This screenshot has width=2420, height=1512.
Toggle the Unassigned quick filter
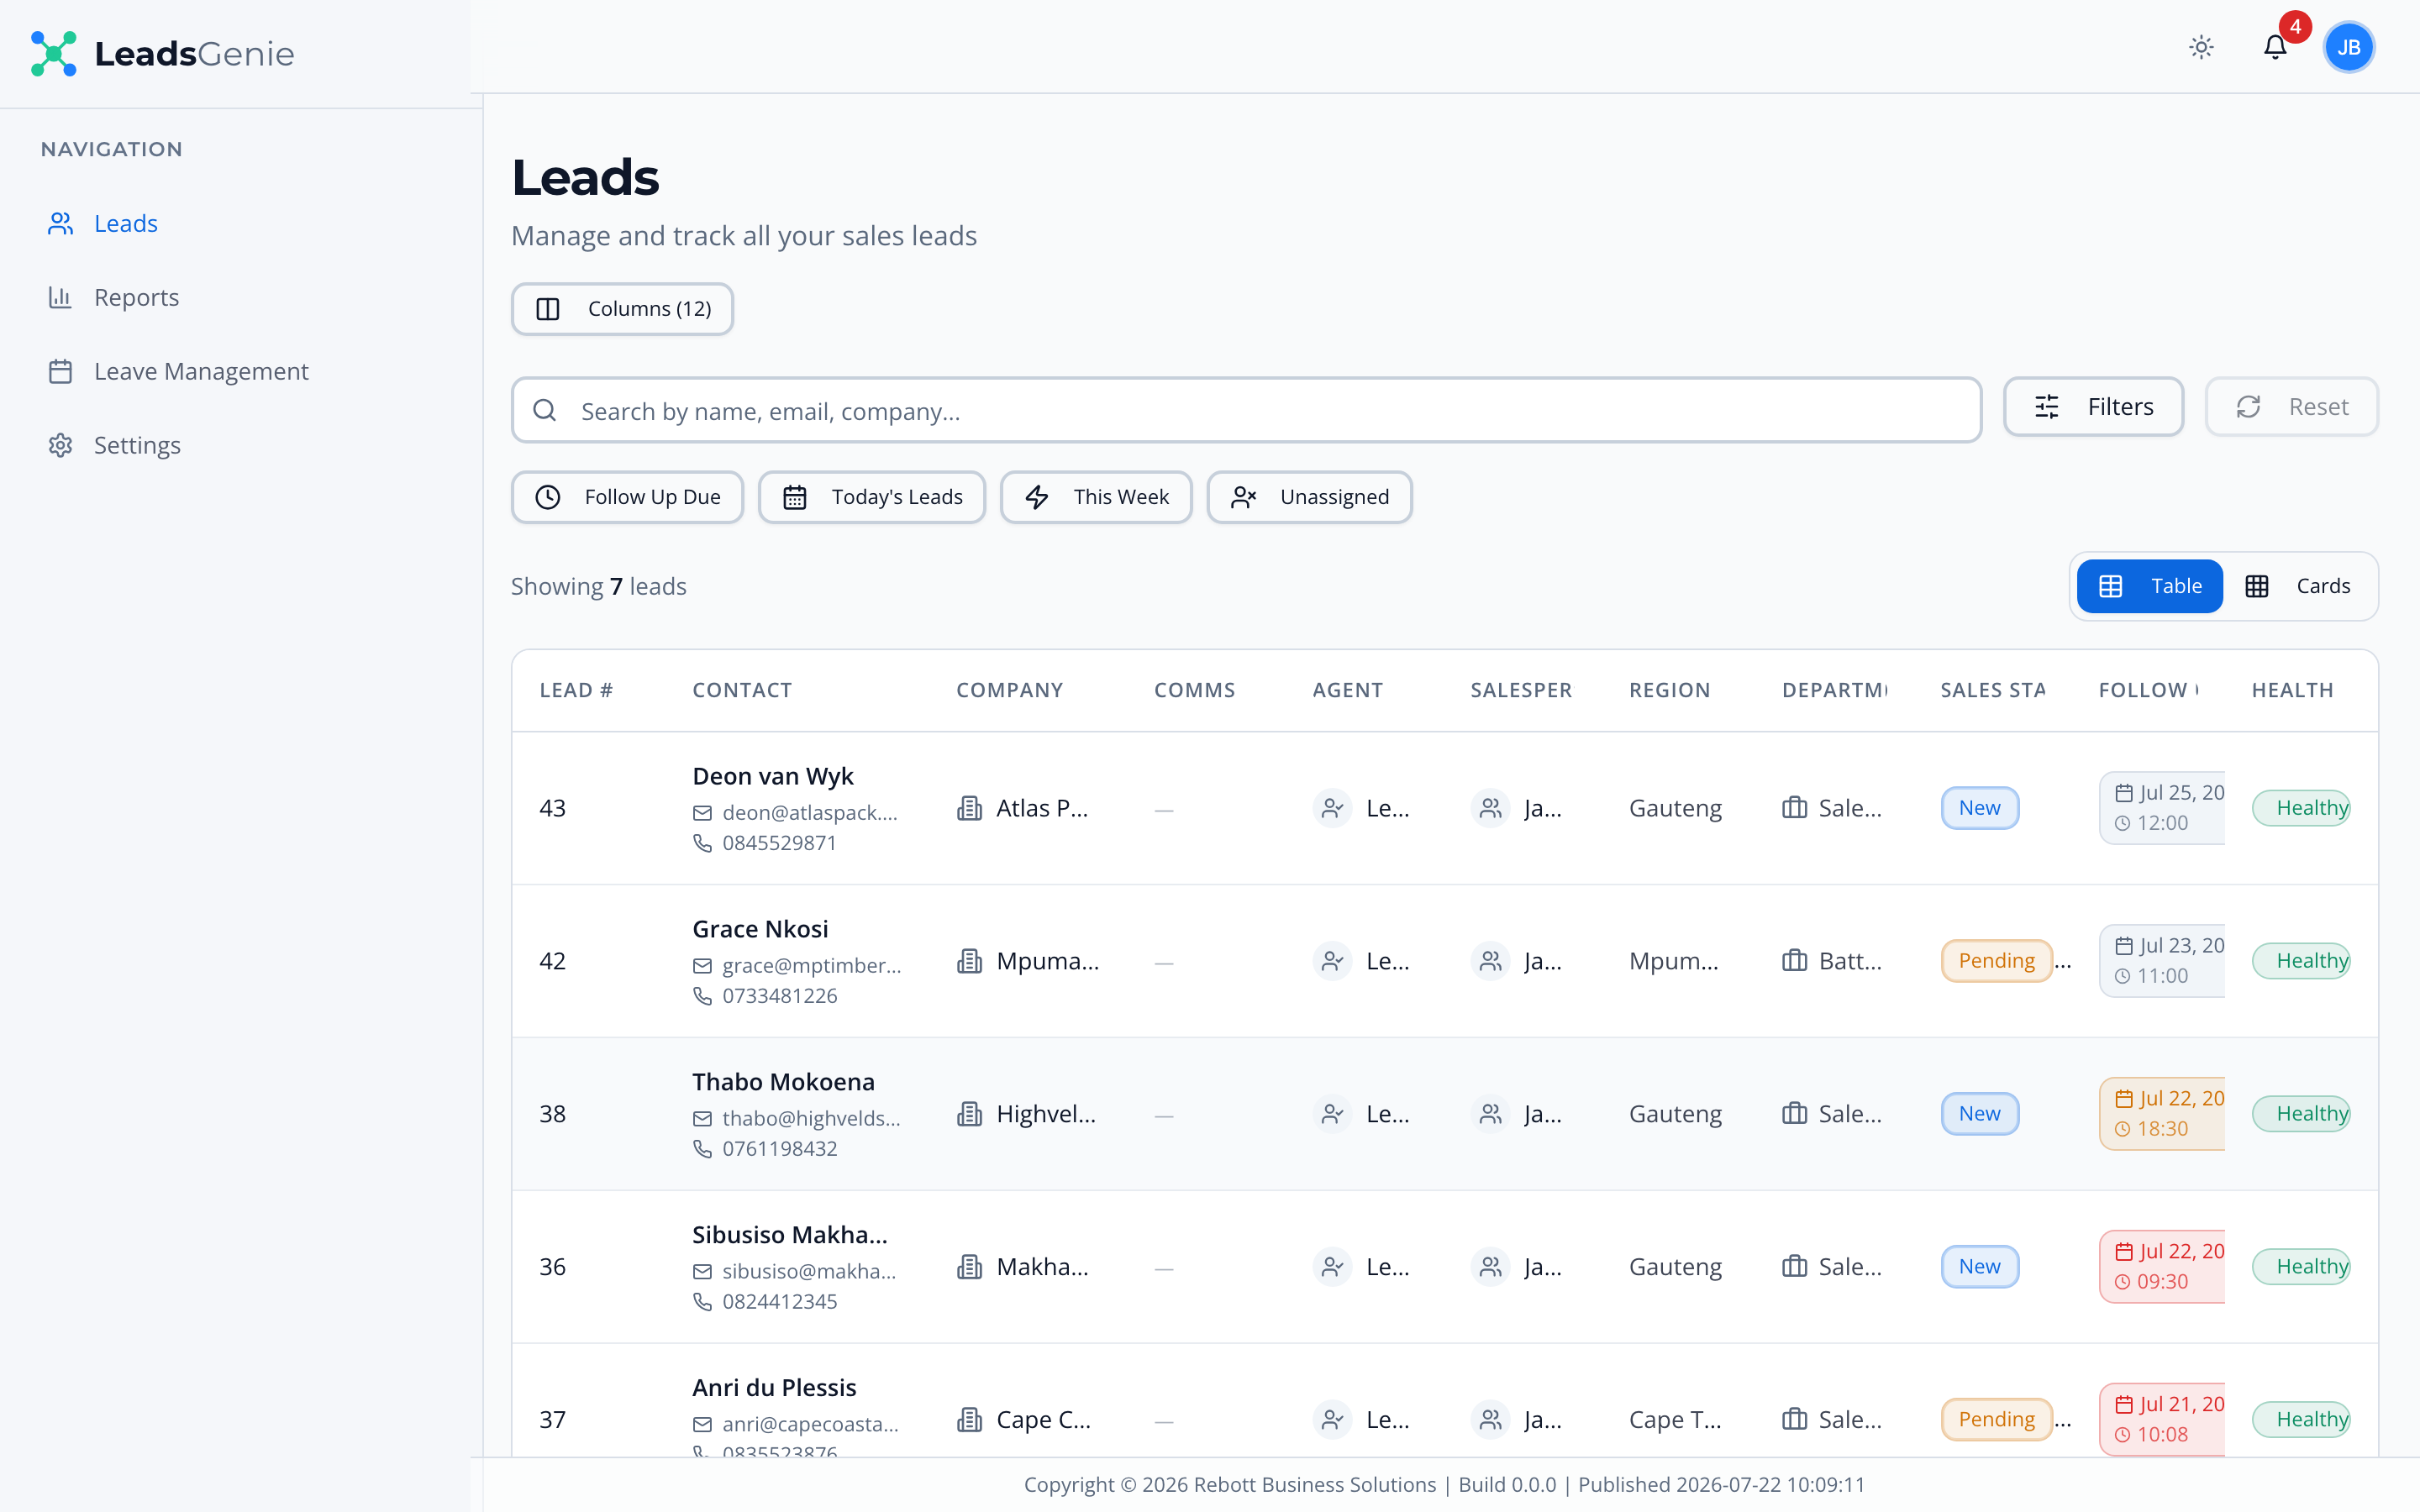pyautogui.click(x=1309, y=497)
